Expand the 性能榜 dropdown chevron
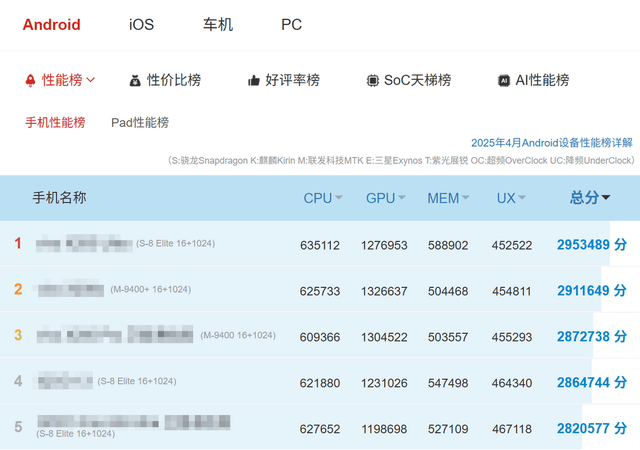Image resolution: width=640 pixels, height=450 pixels. pyautogui.click(x=91, y=80)
